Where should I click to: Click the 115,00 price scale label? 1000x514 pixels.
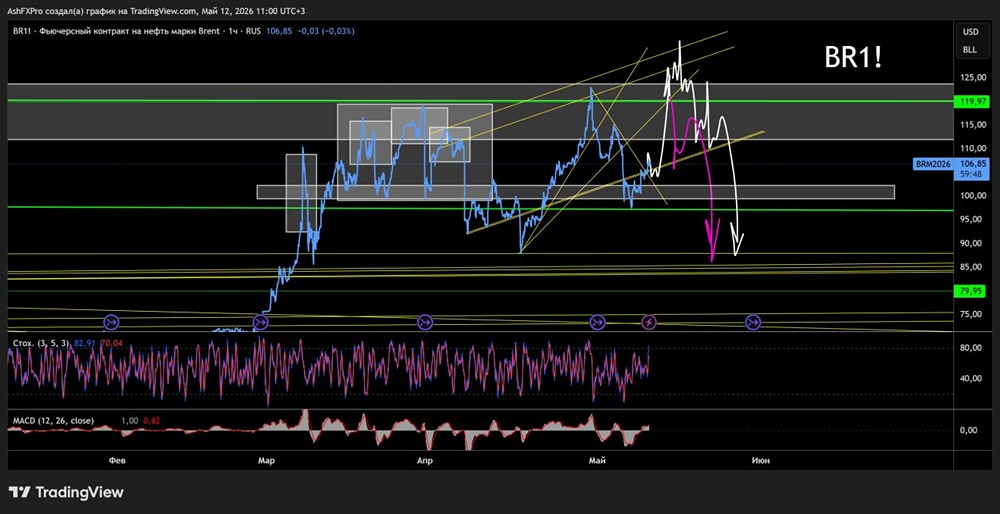coord(972,124)
